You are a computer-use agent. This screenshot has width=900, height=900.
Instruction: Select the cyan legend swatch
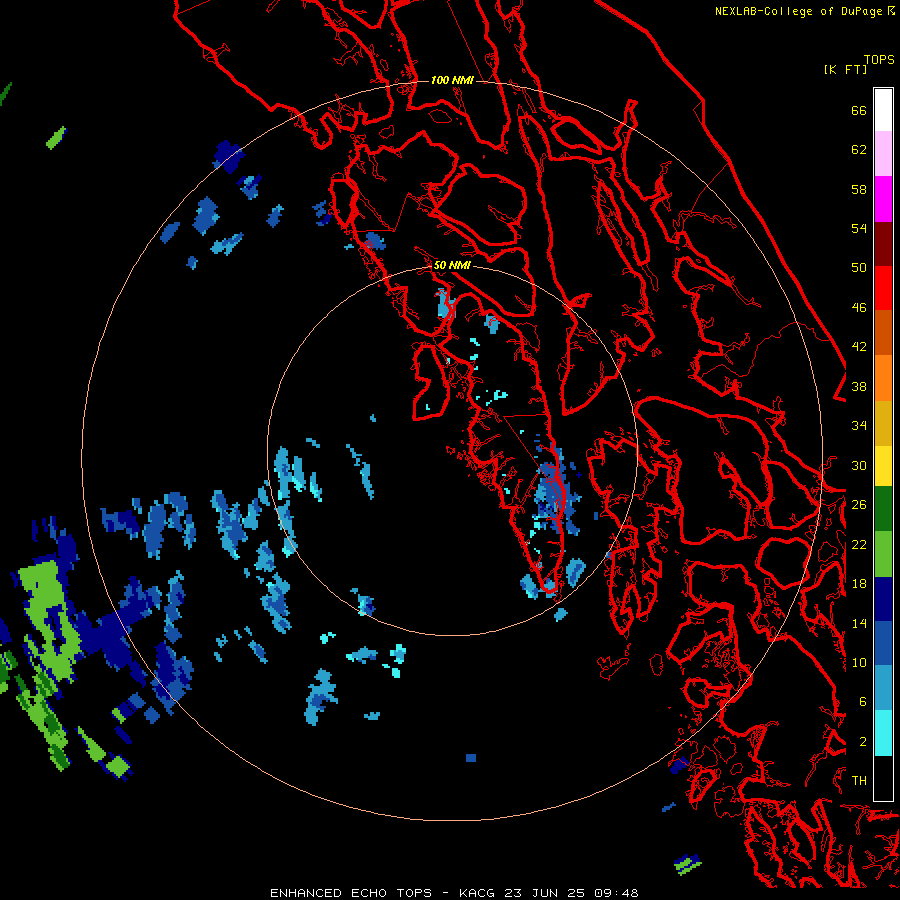point(883,733)
